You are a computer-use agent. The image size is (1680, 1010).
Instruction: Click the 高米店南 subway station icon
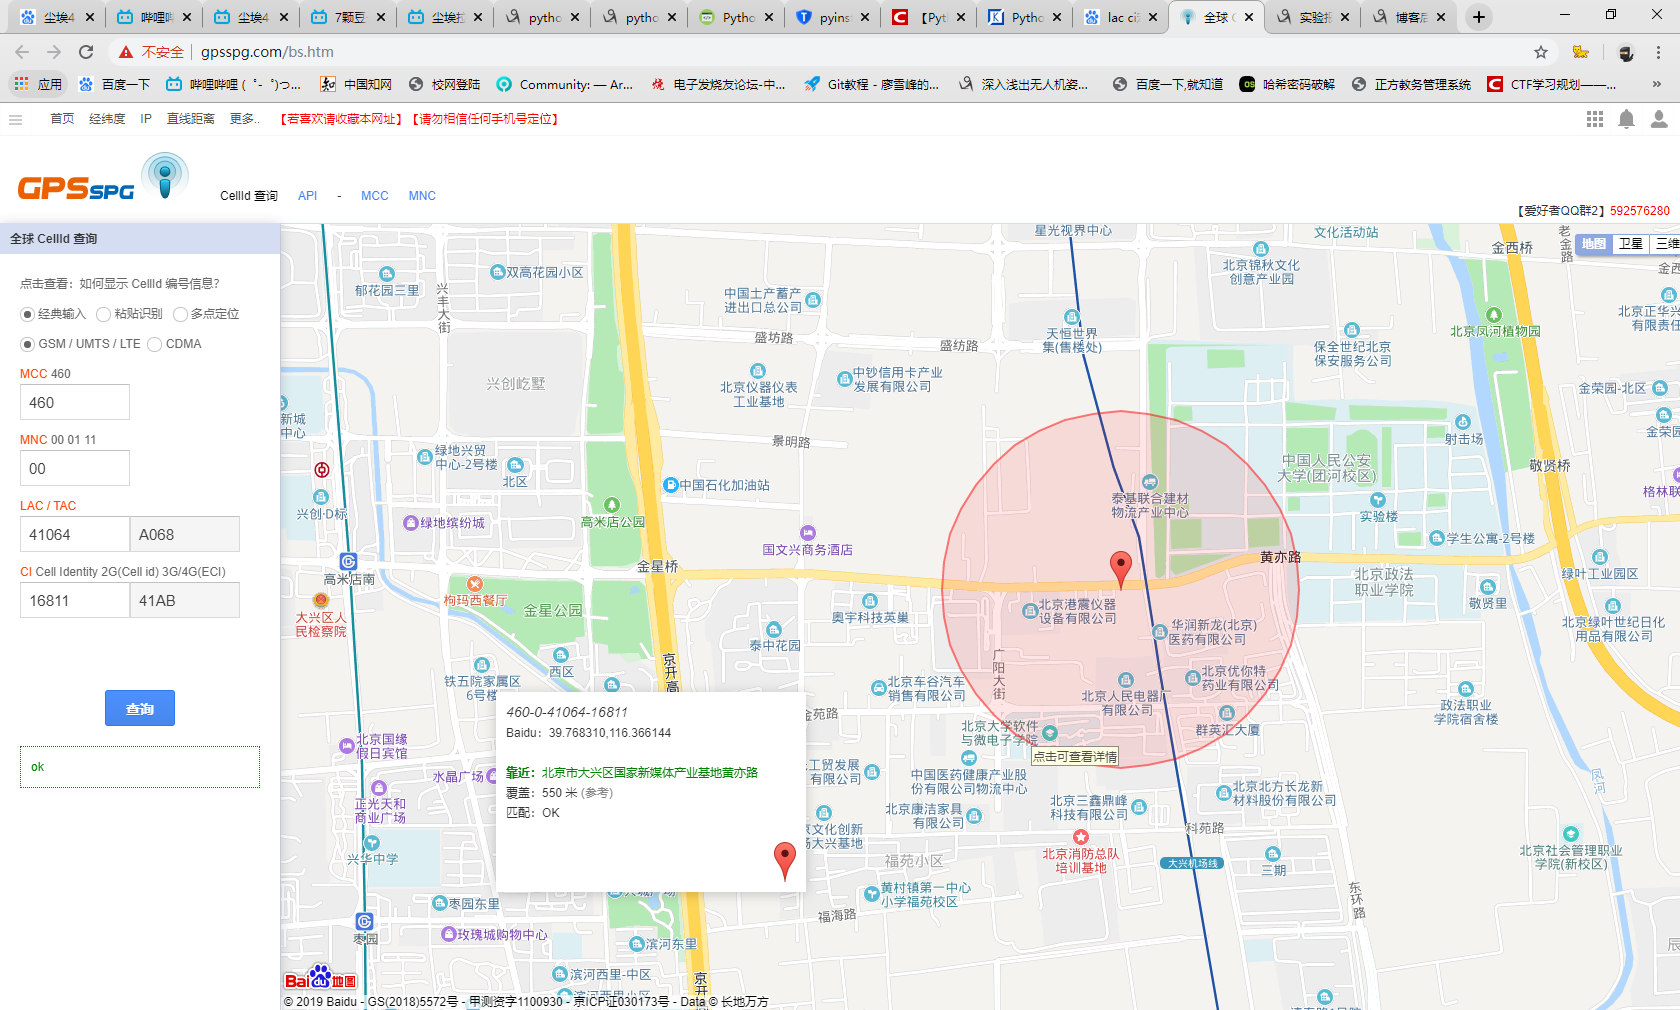tap(348, 562)
